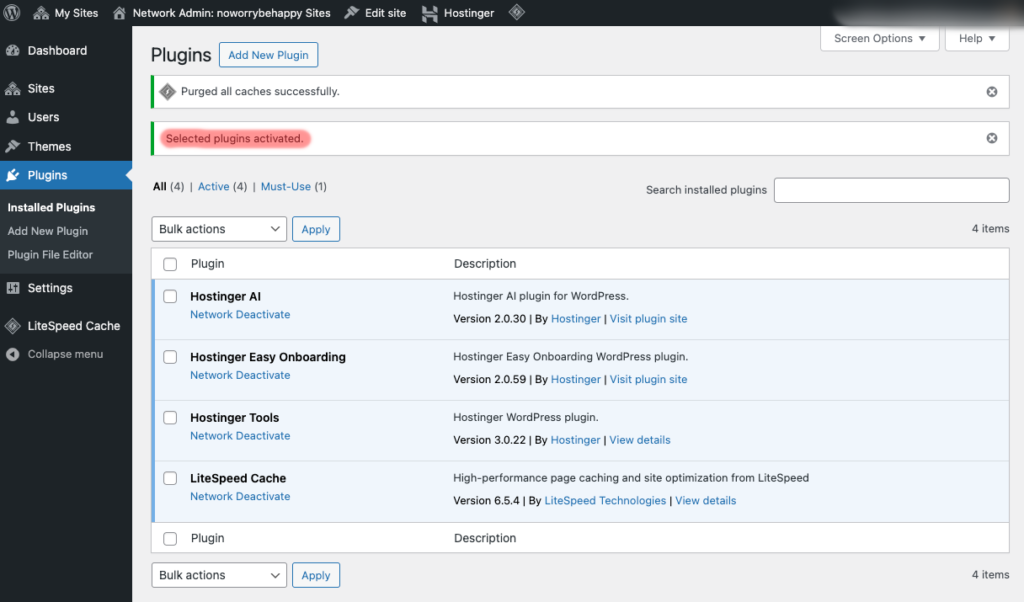Network Deactivate Hostinger Easy Onboarding
This screenshot has height=602, width=1024.
coord(240,375)
